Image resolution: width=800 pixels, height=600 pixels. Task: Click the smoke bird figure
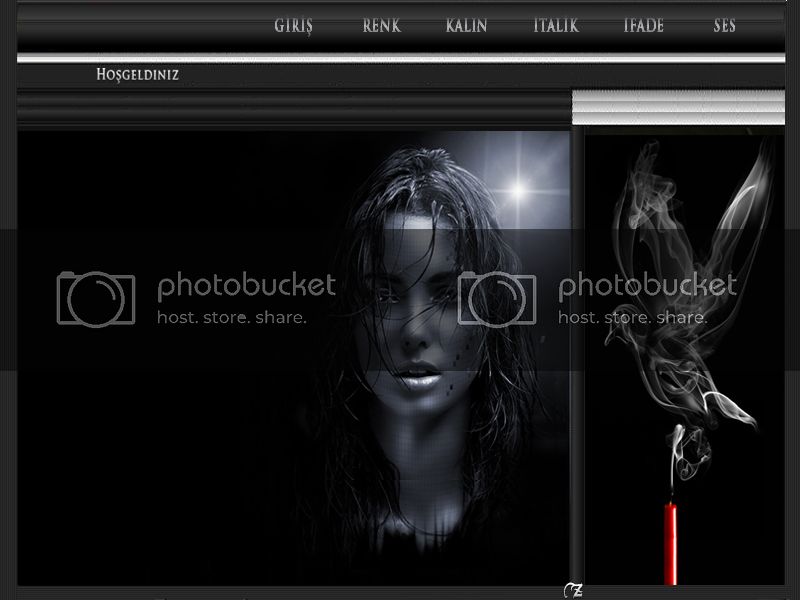click(690, 290)
